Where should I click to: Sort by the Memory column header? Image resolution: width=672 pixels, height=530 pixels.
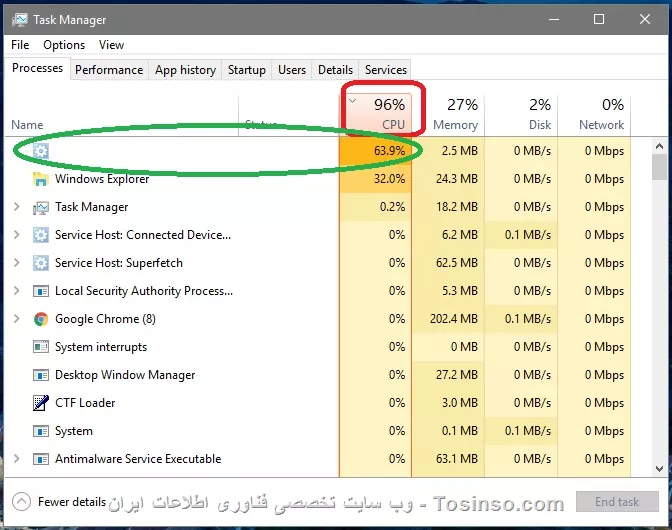tap(448, 115)
